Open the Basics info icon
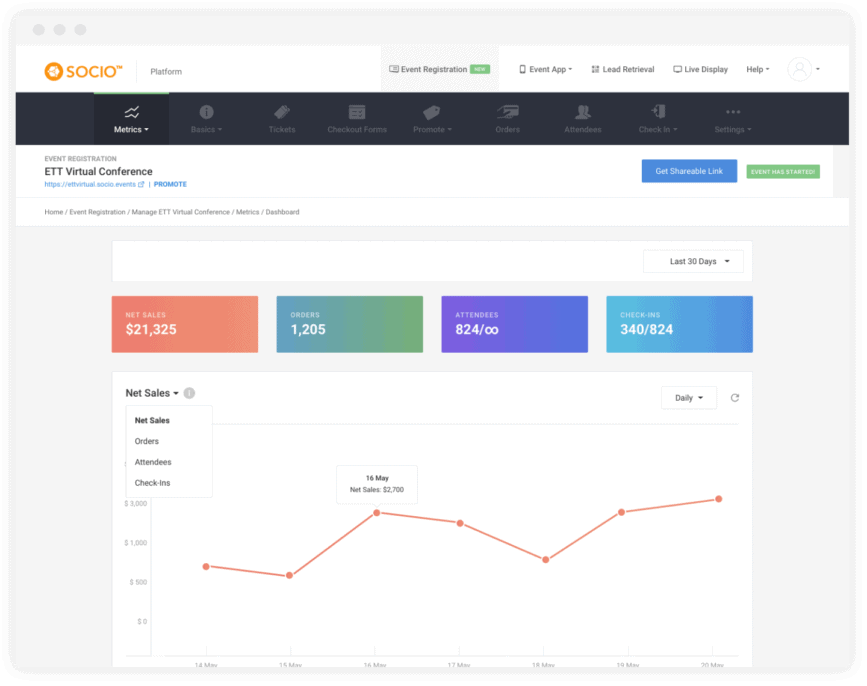The width and height of the screenshot is (867, 686). pos(207,112)
